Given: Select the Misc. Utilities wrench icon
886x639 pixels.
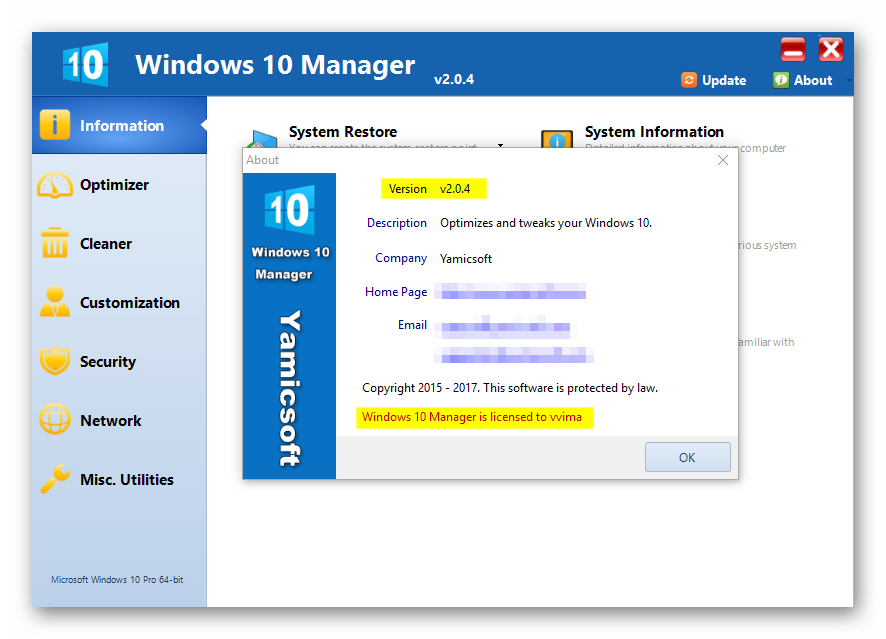Looking at the screenshot, I should tap(55, 479).
